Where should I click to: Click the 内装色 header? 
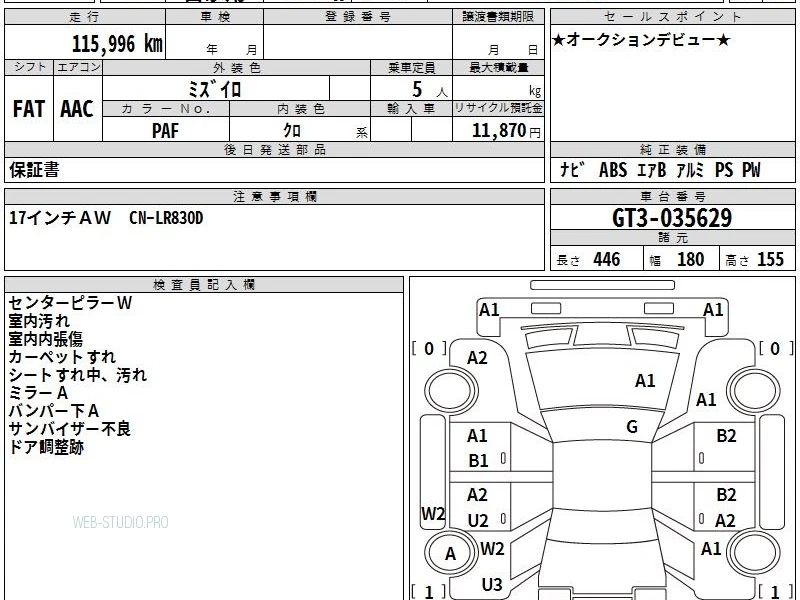click(x=301, y=109)
